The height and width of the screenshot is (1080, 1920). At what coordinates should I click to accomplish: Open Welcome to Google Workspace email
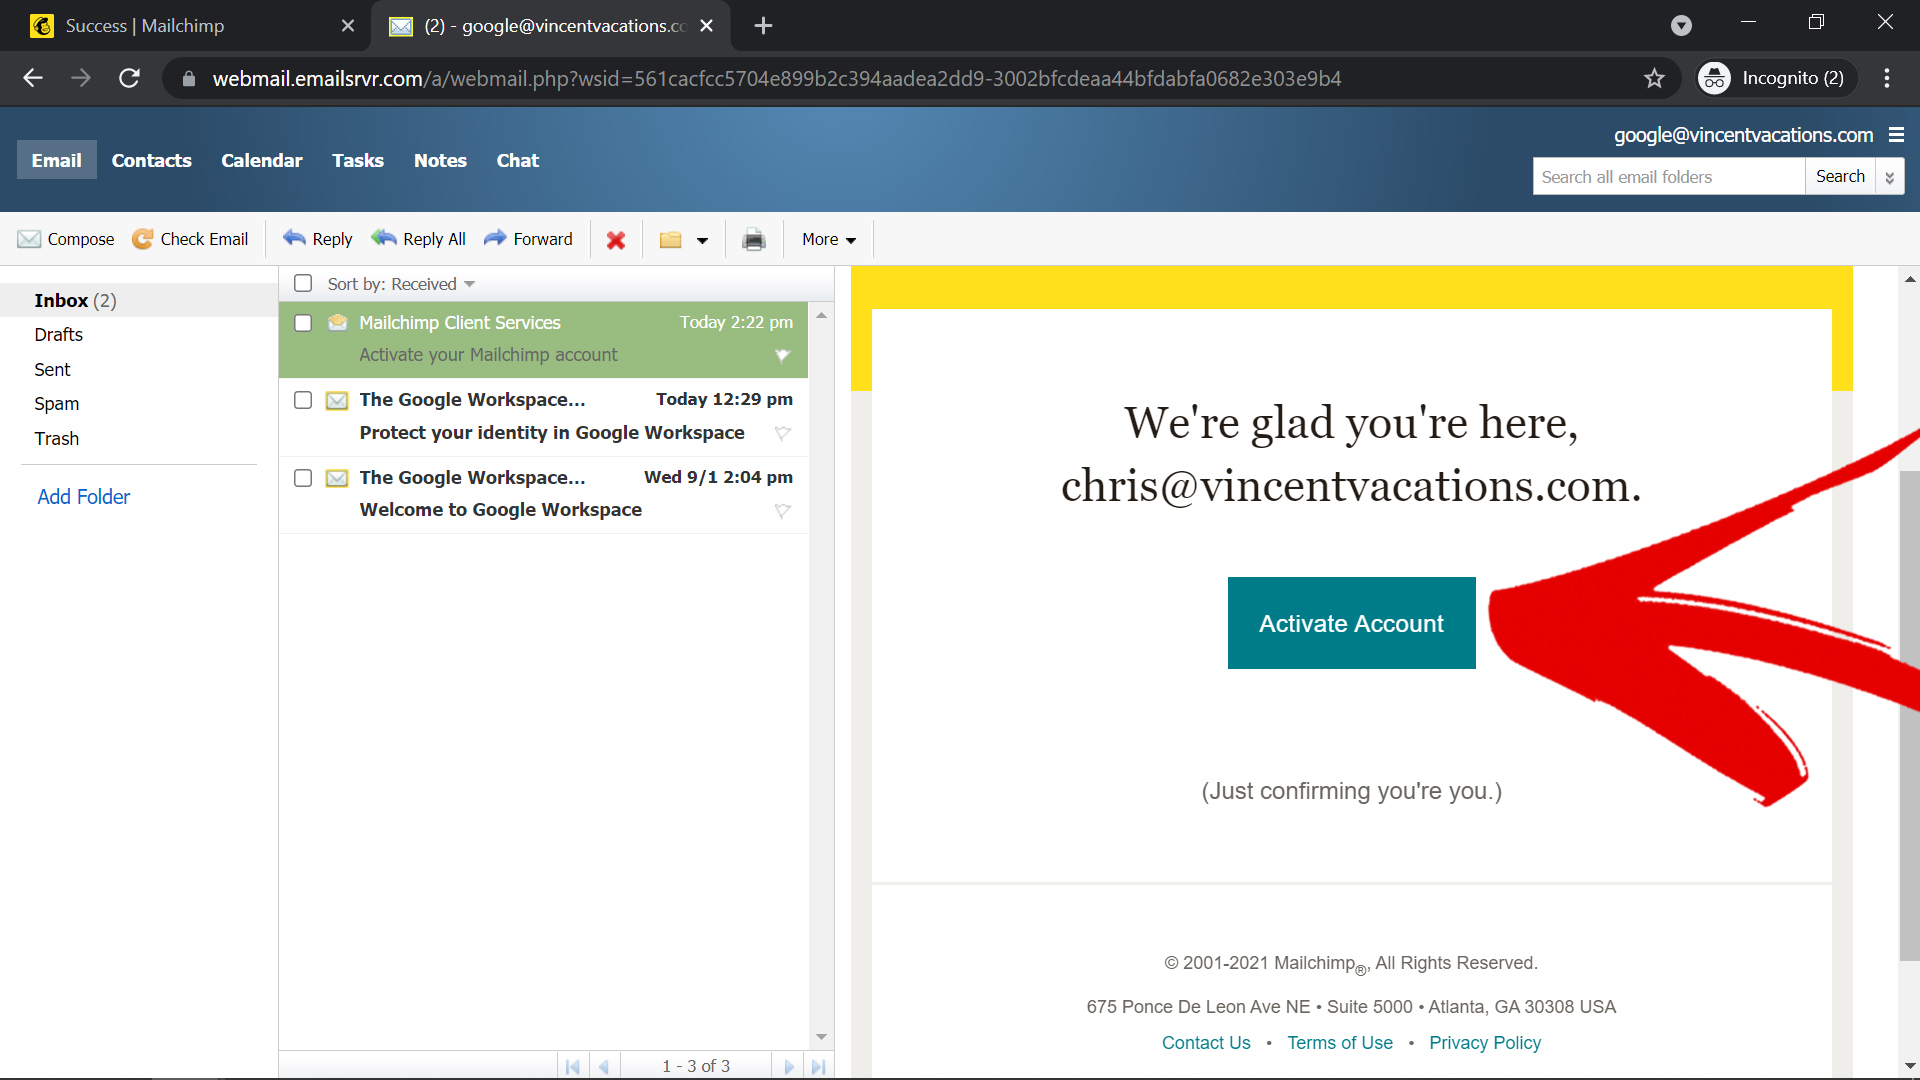(x=543, y=494)
